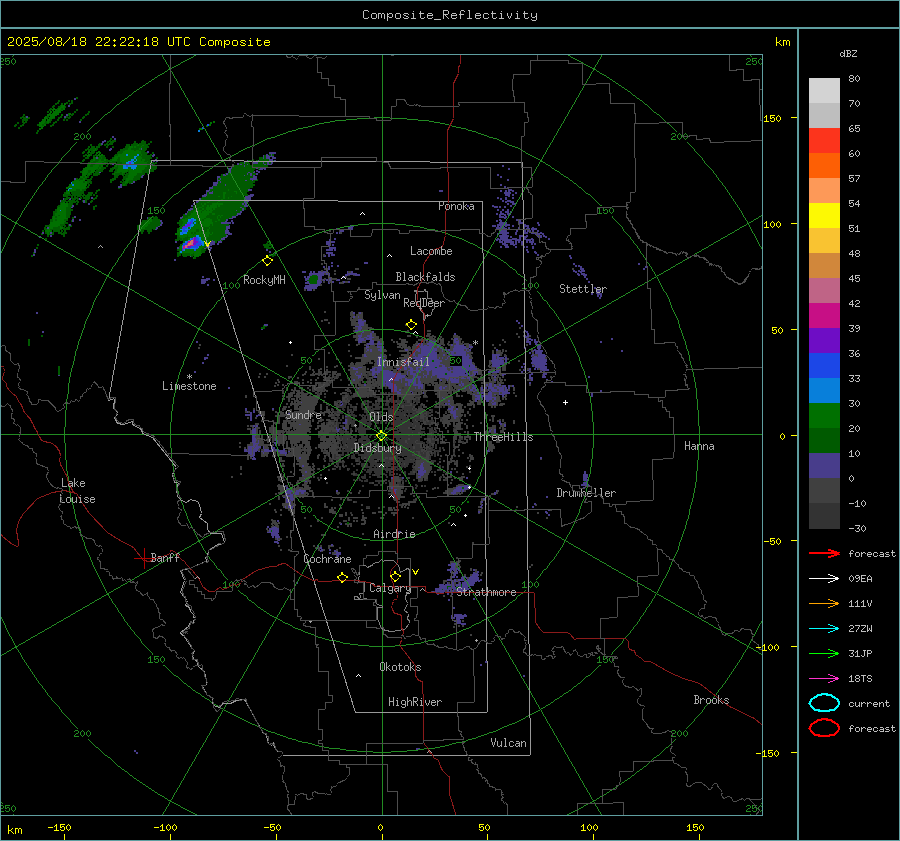The width and height of the screenshot is (900, 841).
Task: Click the Limestone label
Action: 189,386
